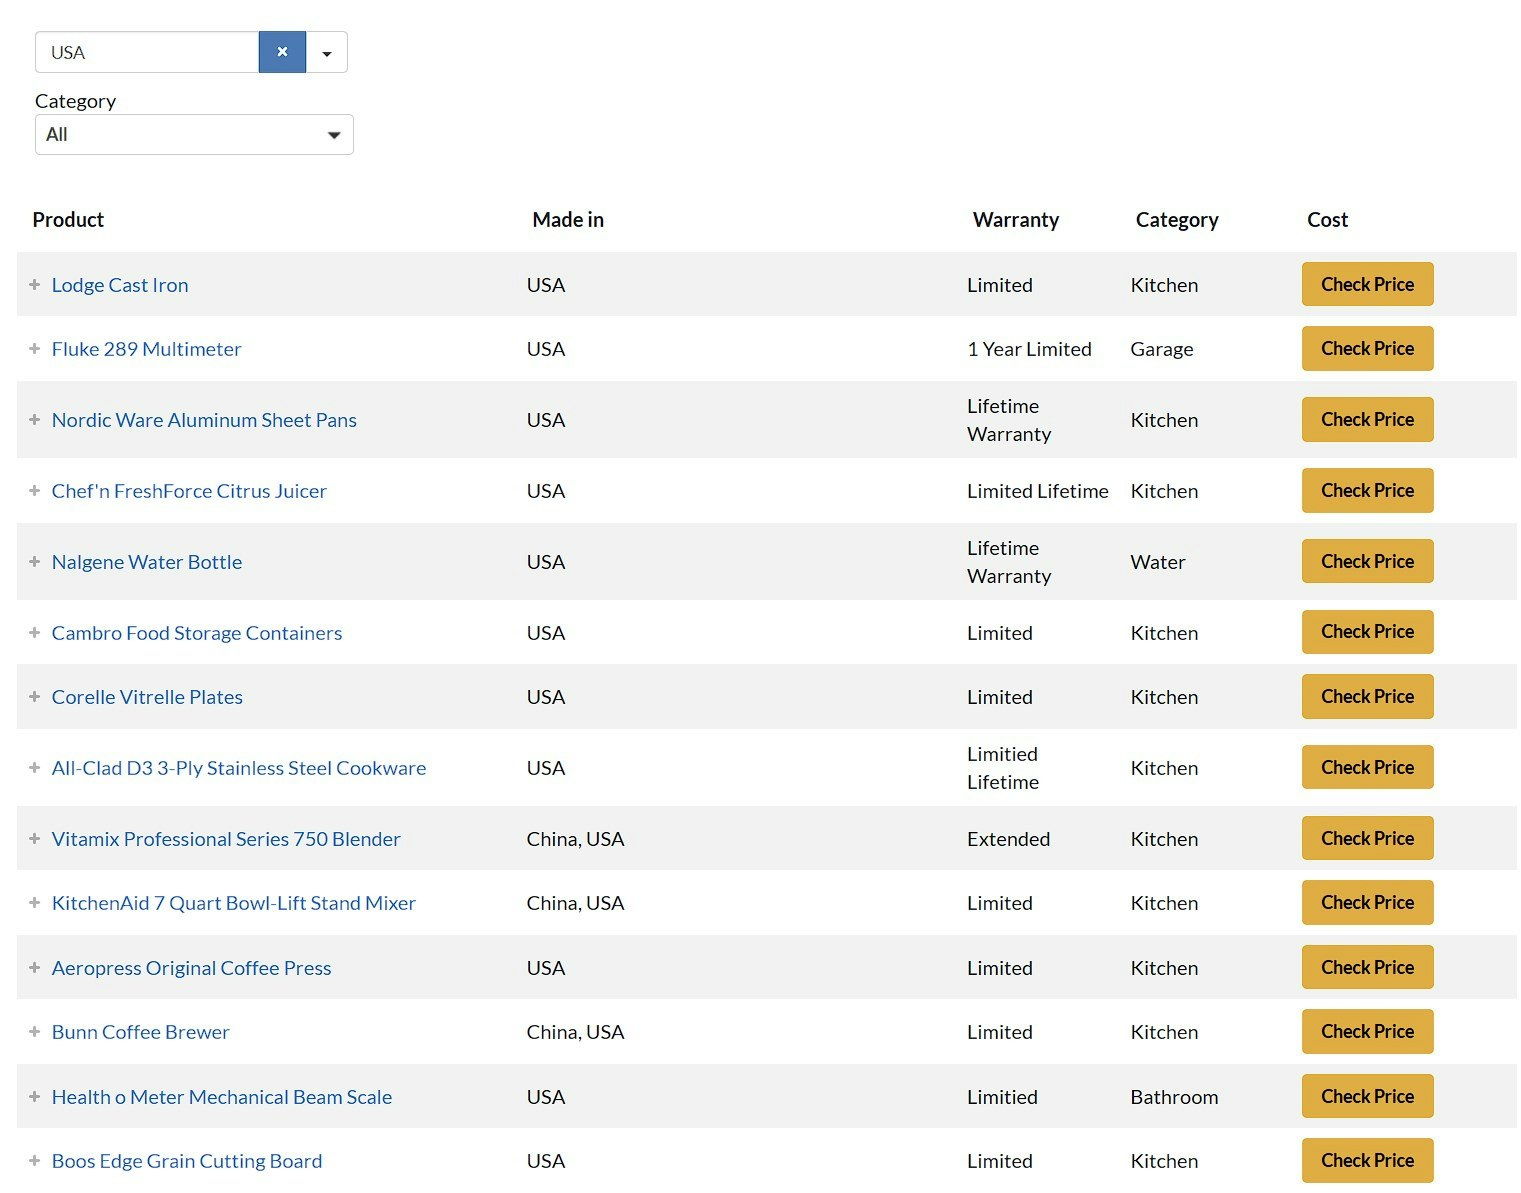Open Aeropress Original Coffee Press link
Screen dimensions: 1521x1193
pos(192,968)
